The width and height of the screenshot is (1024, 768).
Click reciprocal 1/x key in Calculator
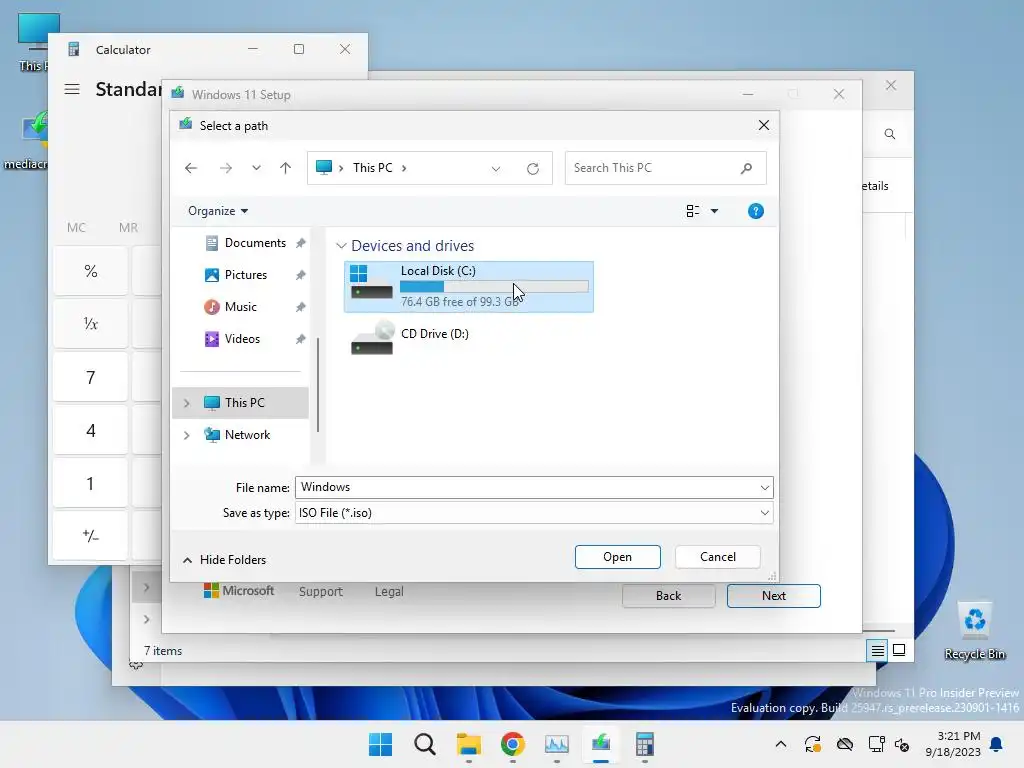coord(91,324)
